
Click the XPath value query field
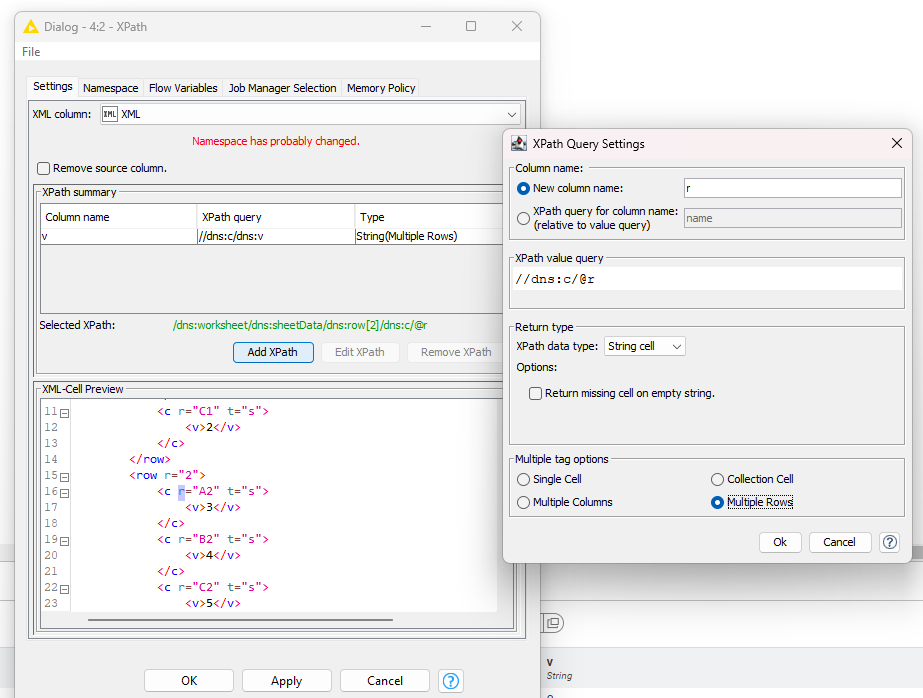point(706,279)
